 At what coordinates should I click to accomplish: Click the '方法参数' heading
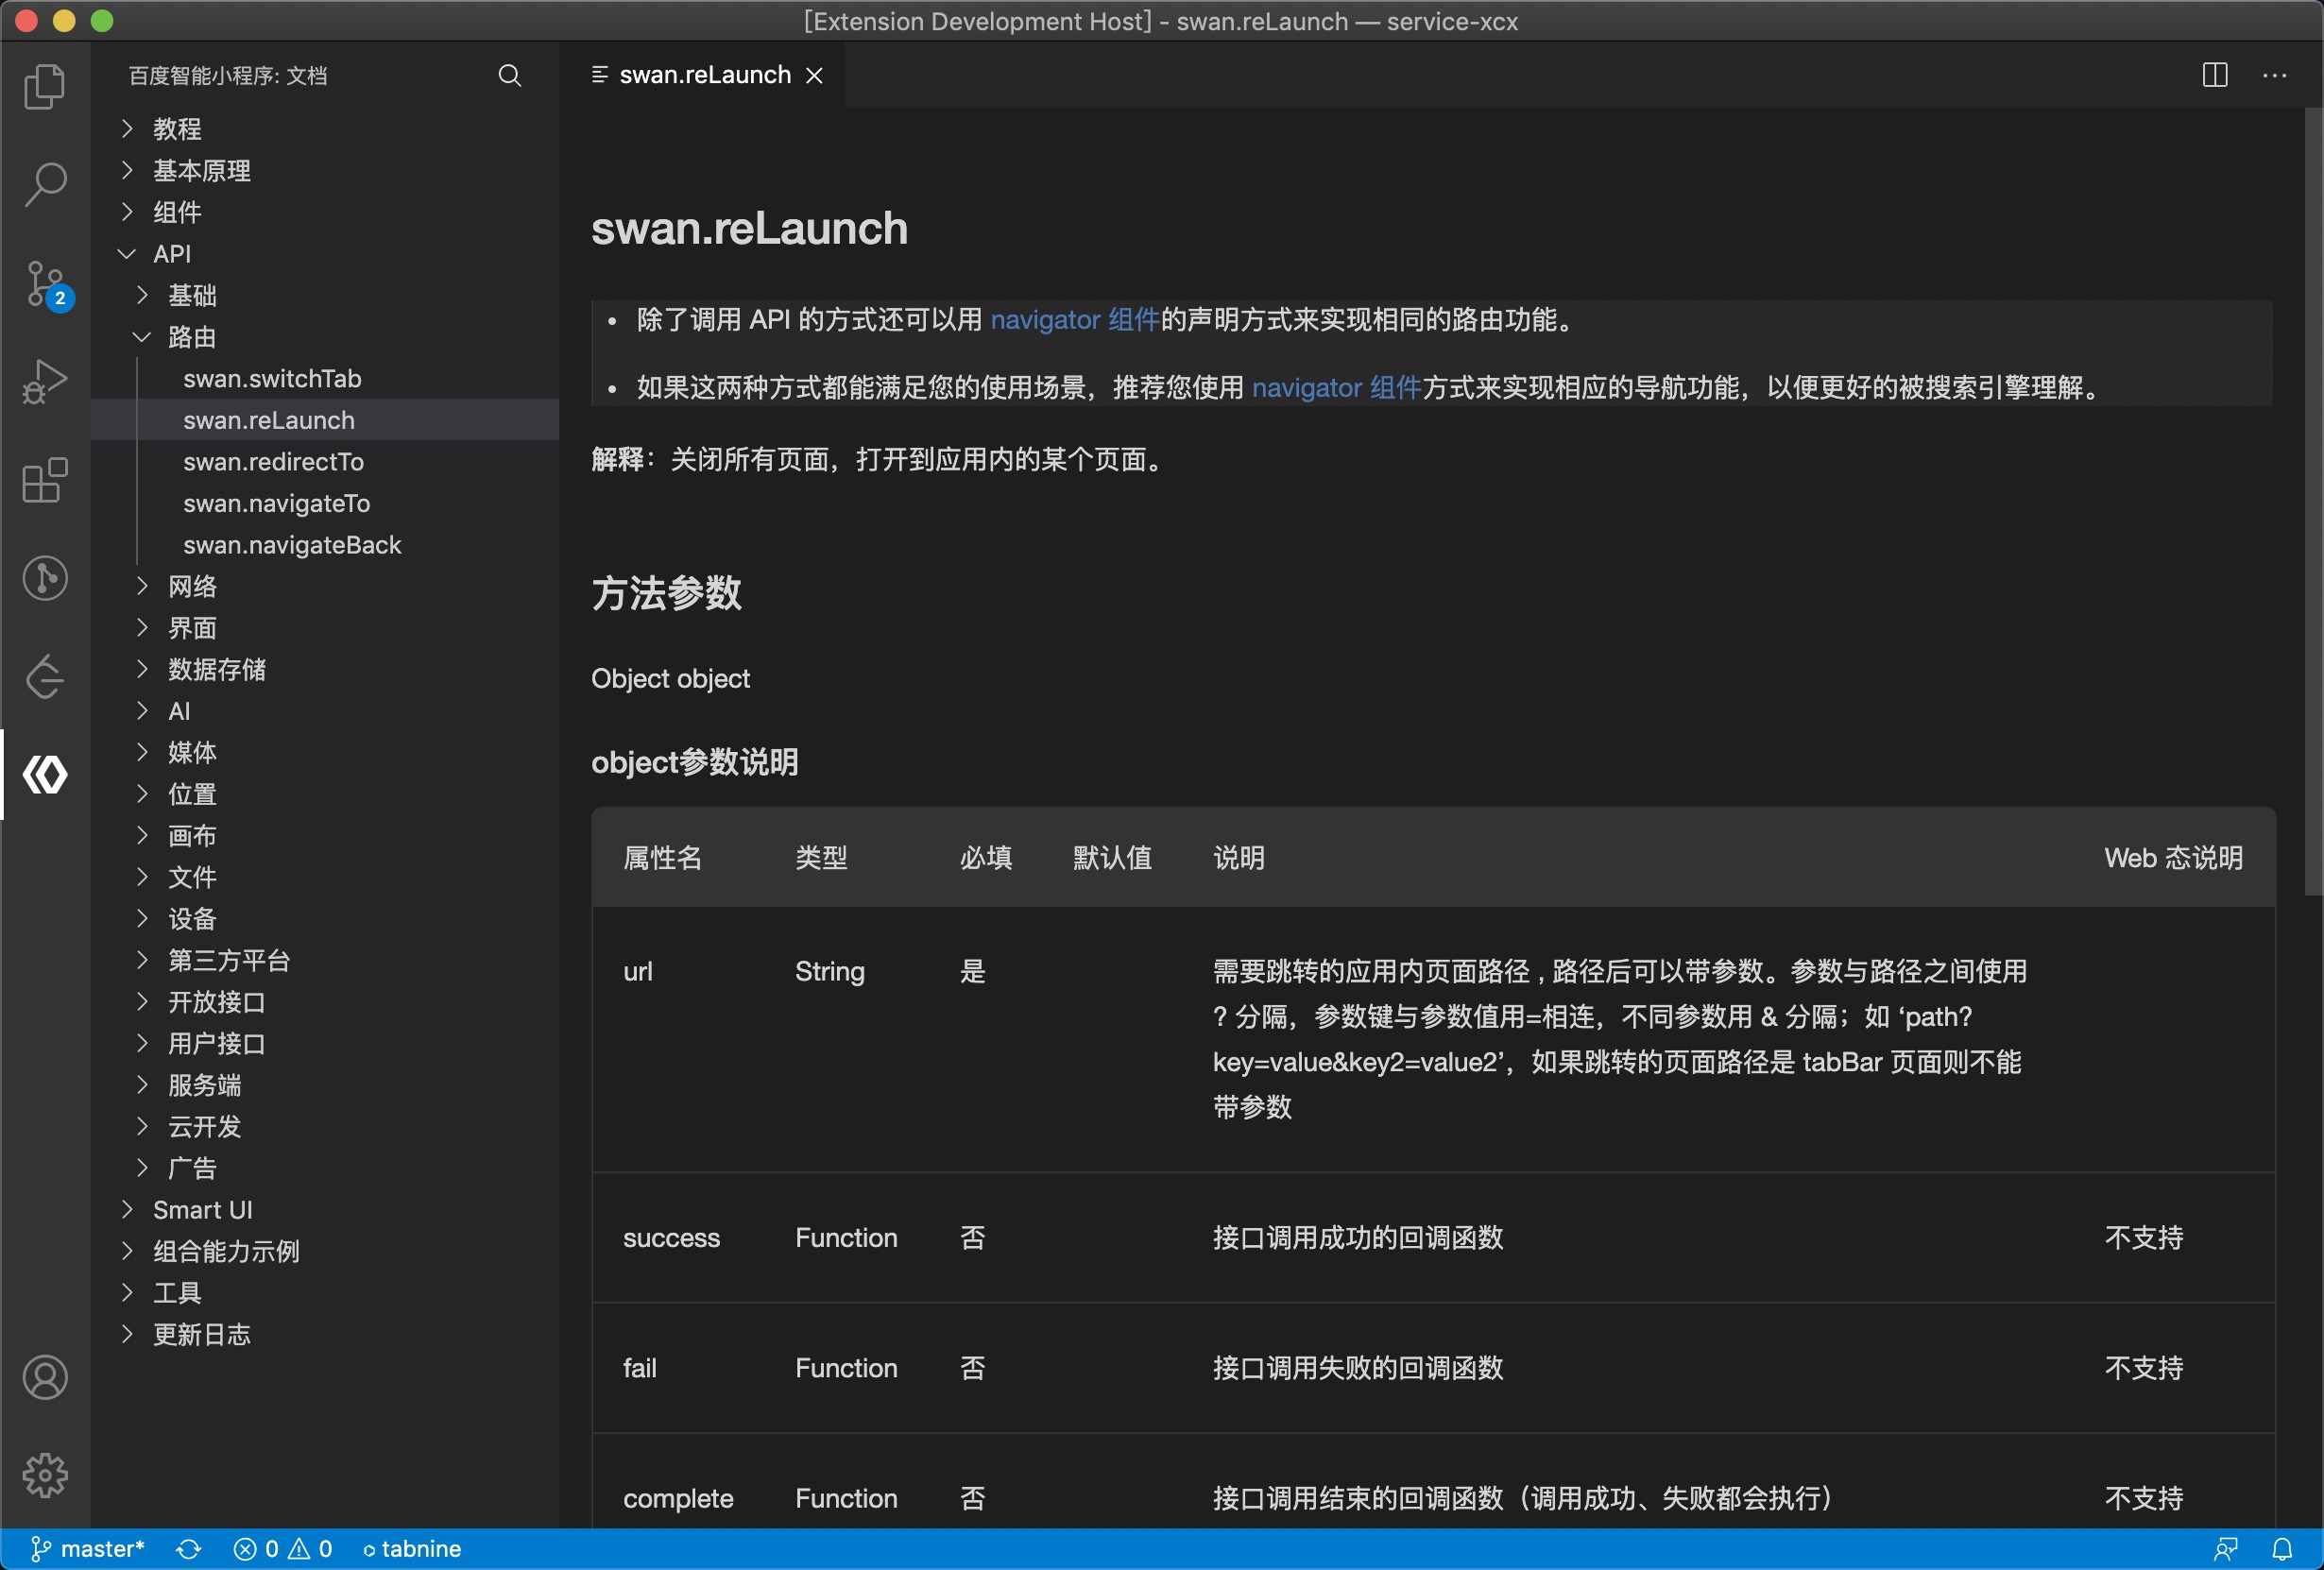coord(666,593)
